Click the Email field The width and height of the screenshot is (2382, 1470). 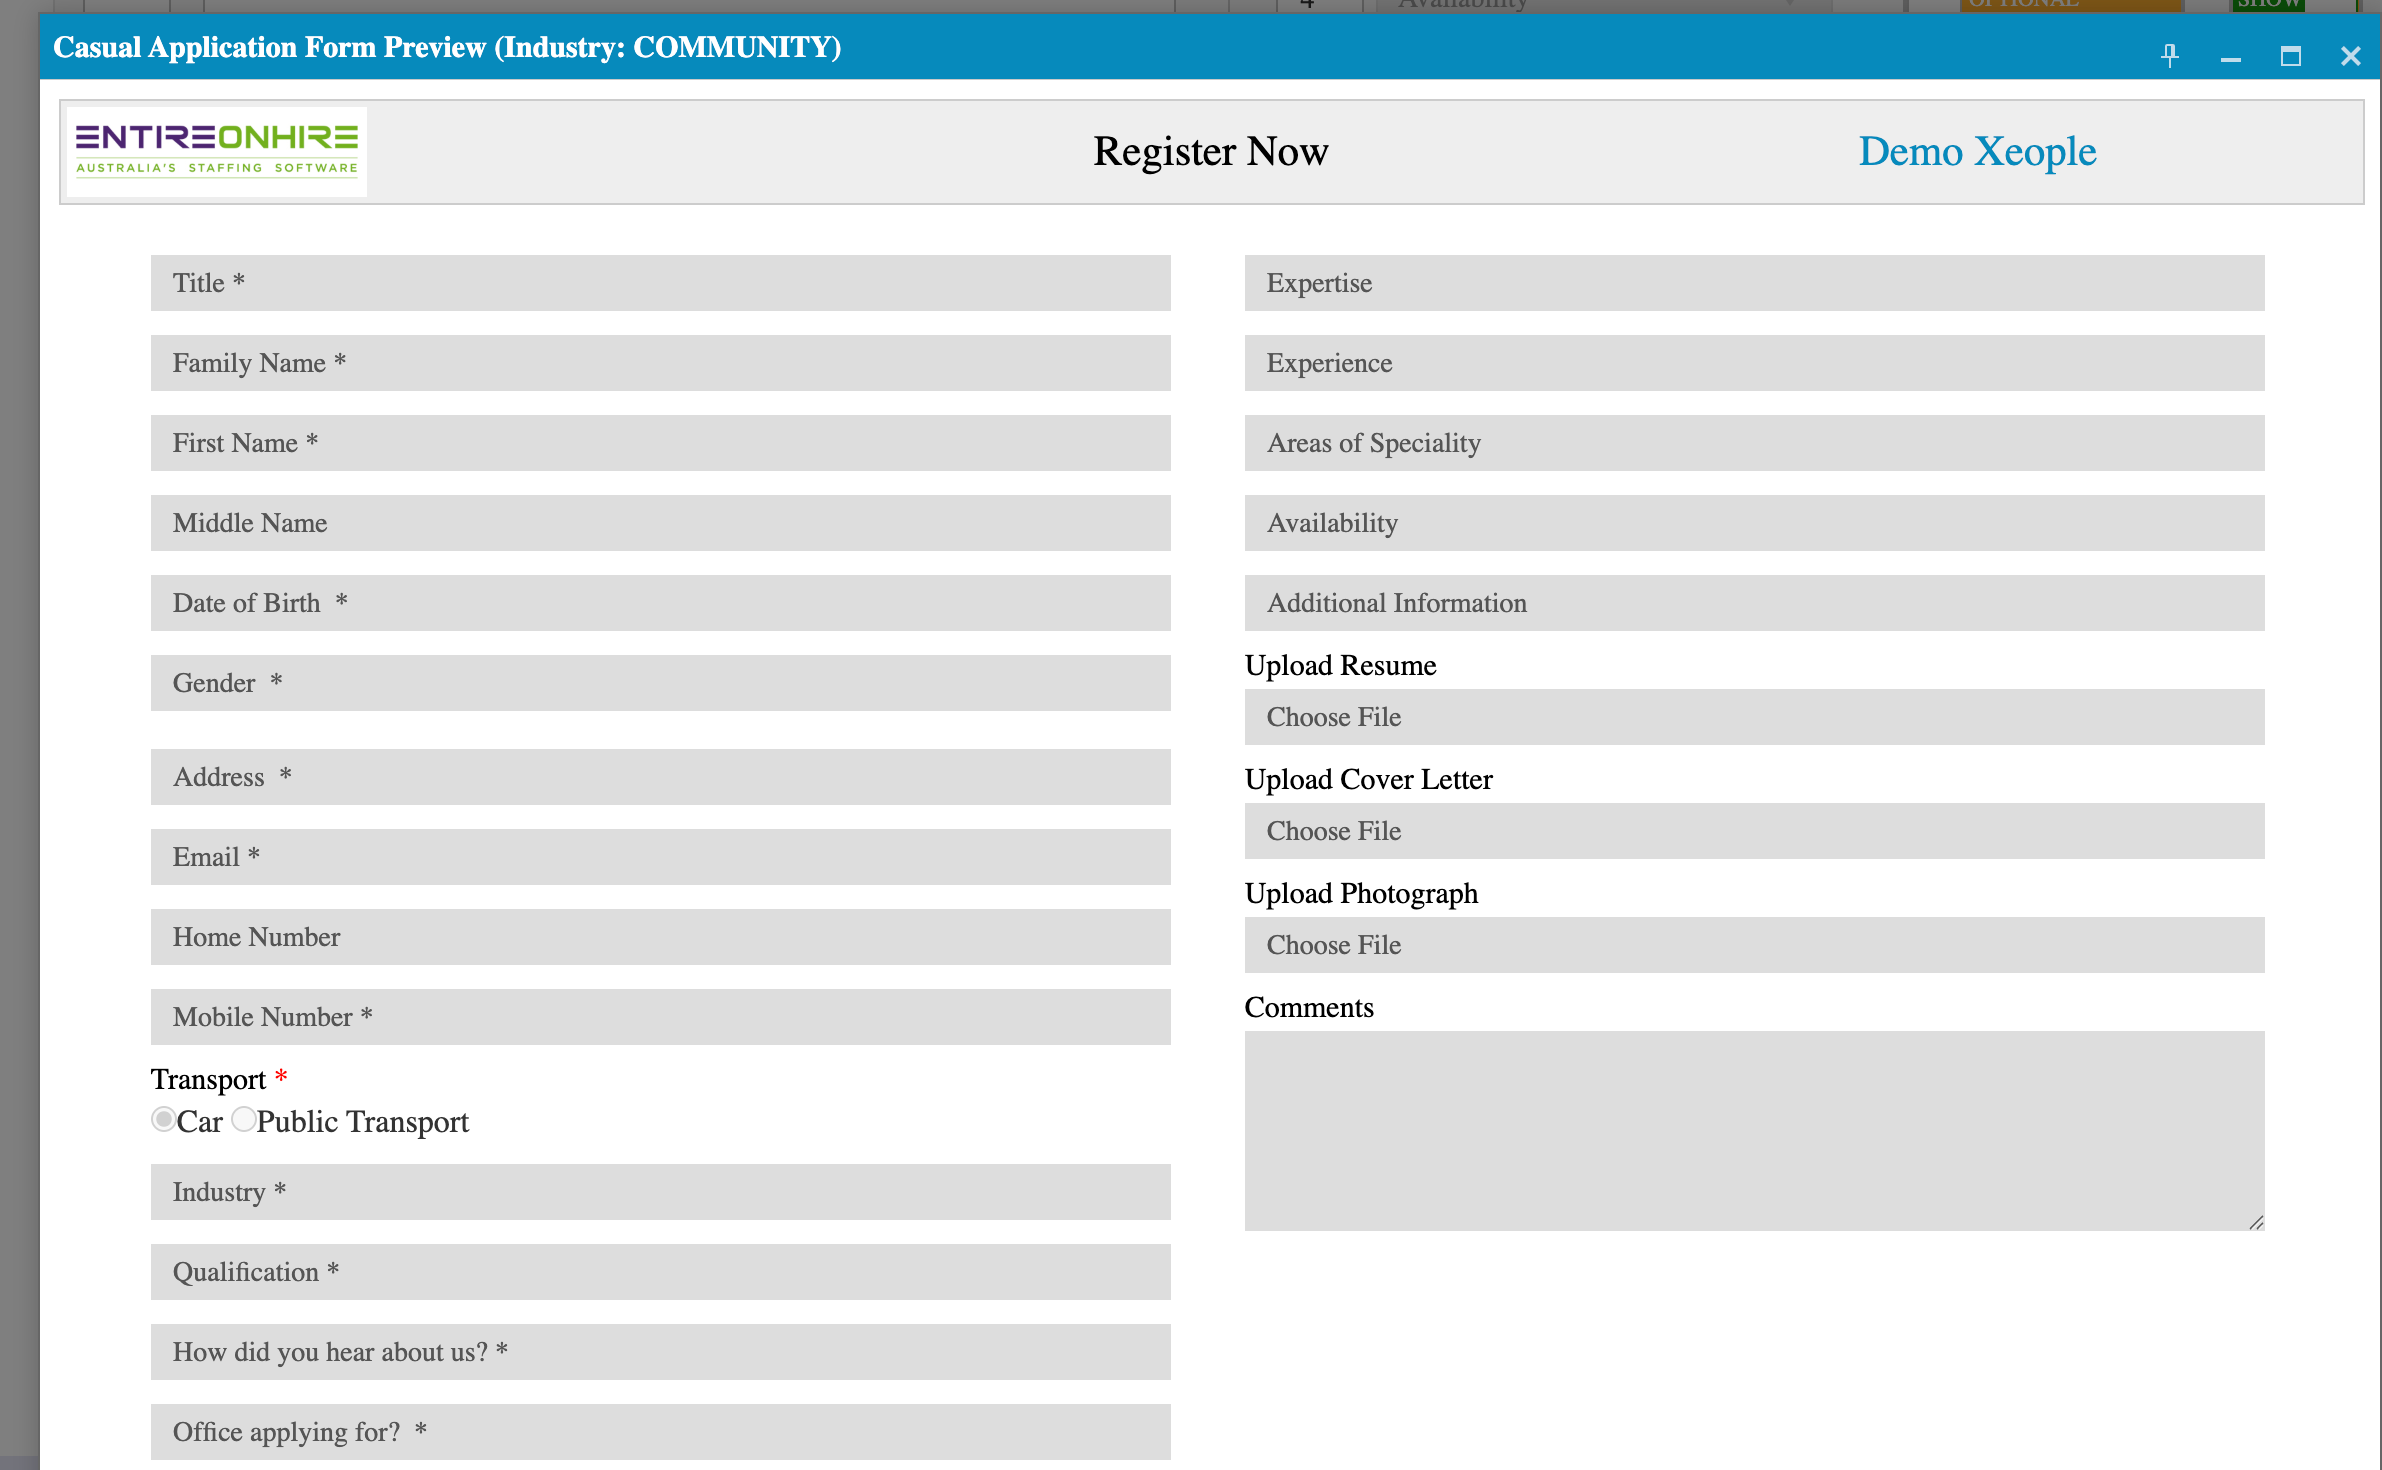(x=660, y=857)
